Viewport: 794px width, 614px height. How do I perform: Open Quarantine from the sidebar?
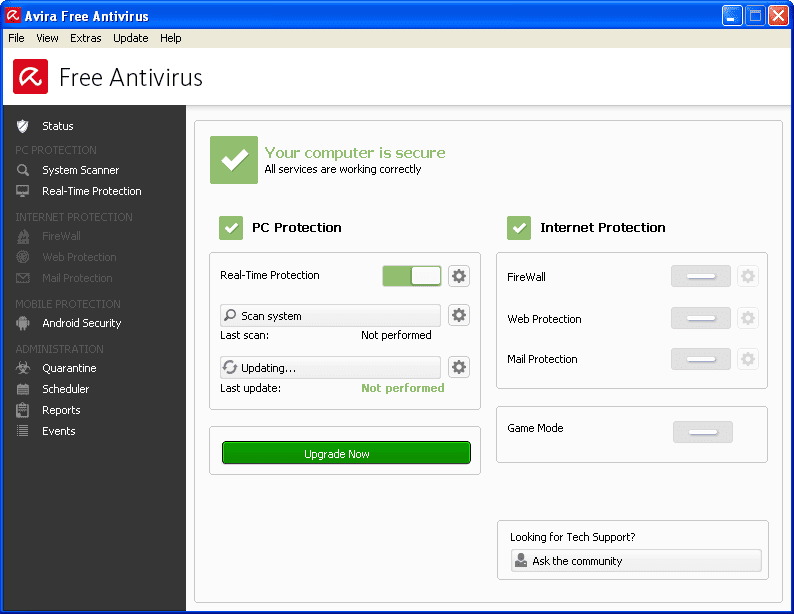point(69,368)
